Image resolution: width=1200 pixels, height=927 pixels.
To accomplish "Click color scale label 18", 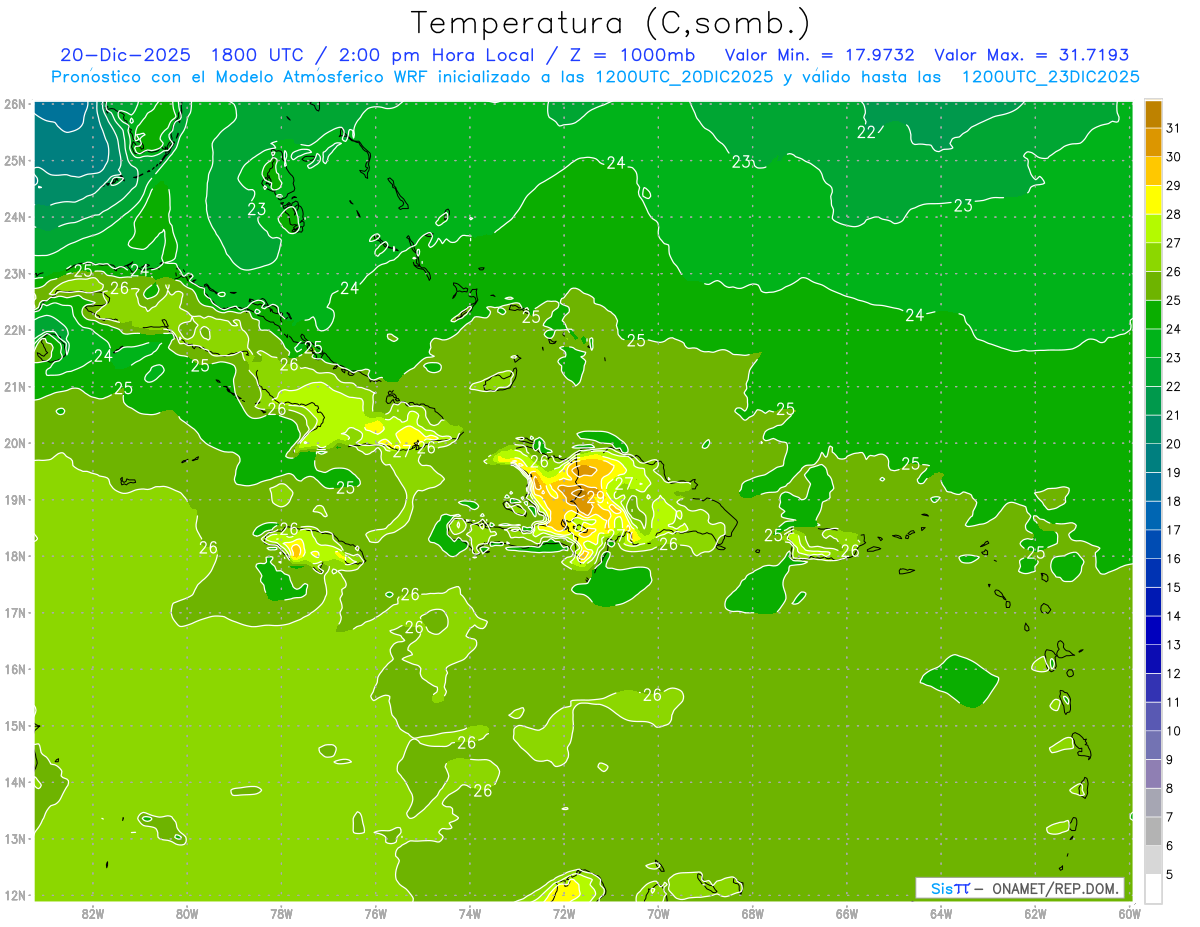I will (x=1173, y=501).
